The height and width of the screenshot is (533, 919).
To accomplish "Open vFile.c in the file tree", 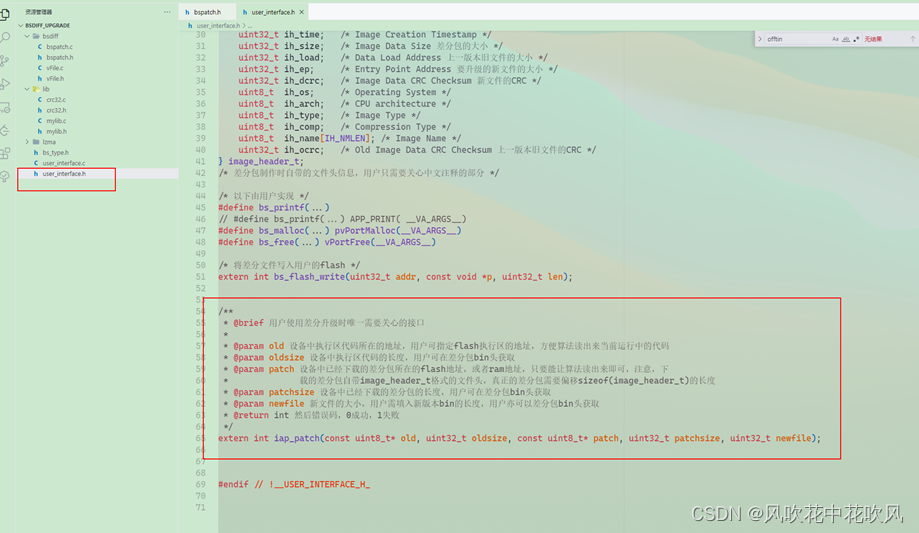I will (x=55, y=68).
